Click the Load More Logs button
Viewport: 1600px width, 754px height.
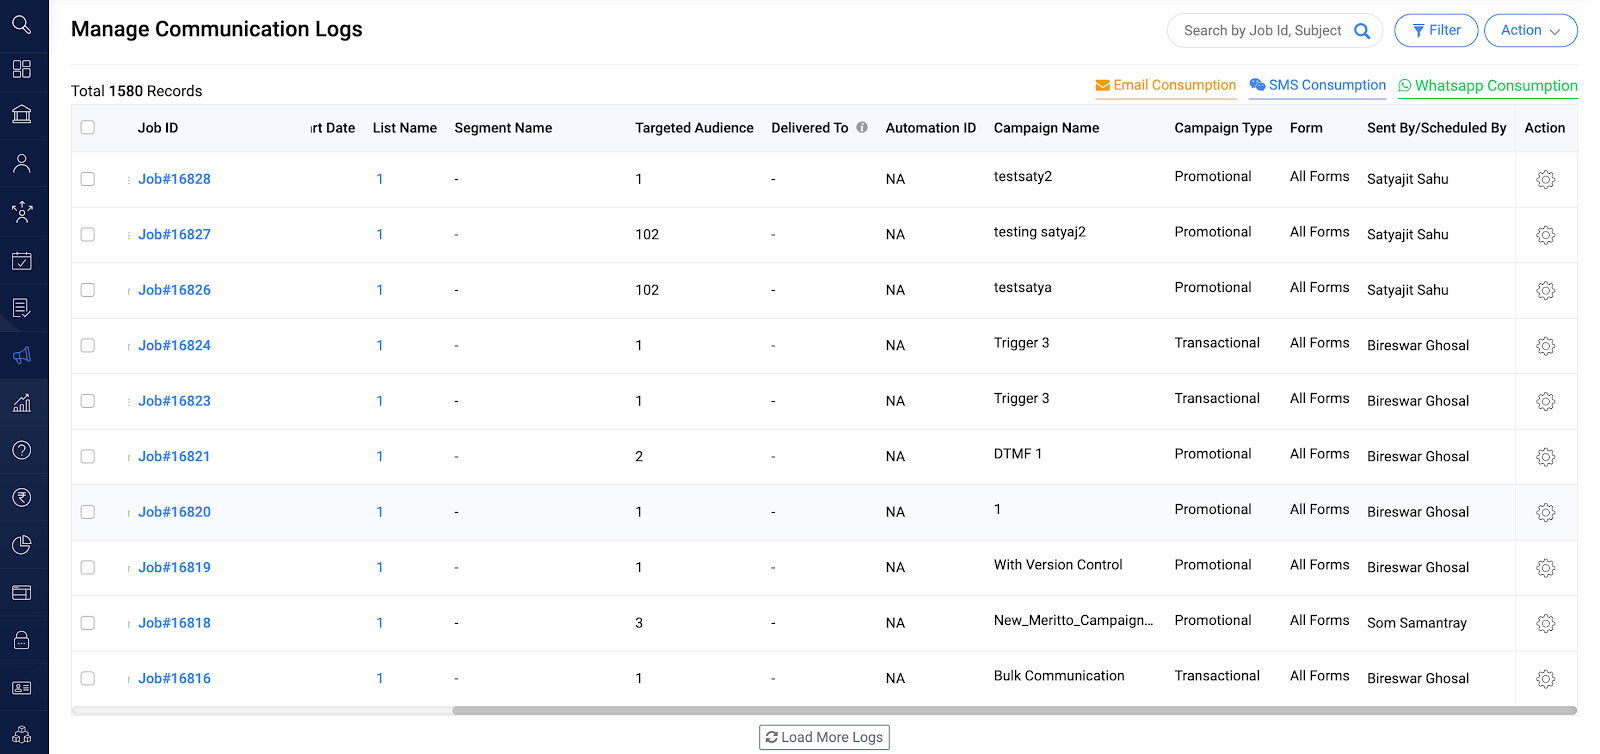[x=824, y=737]
